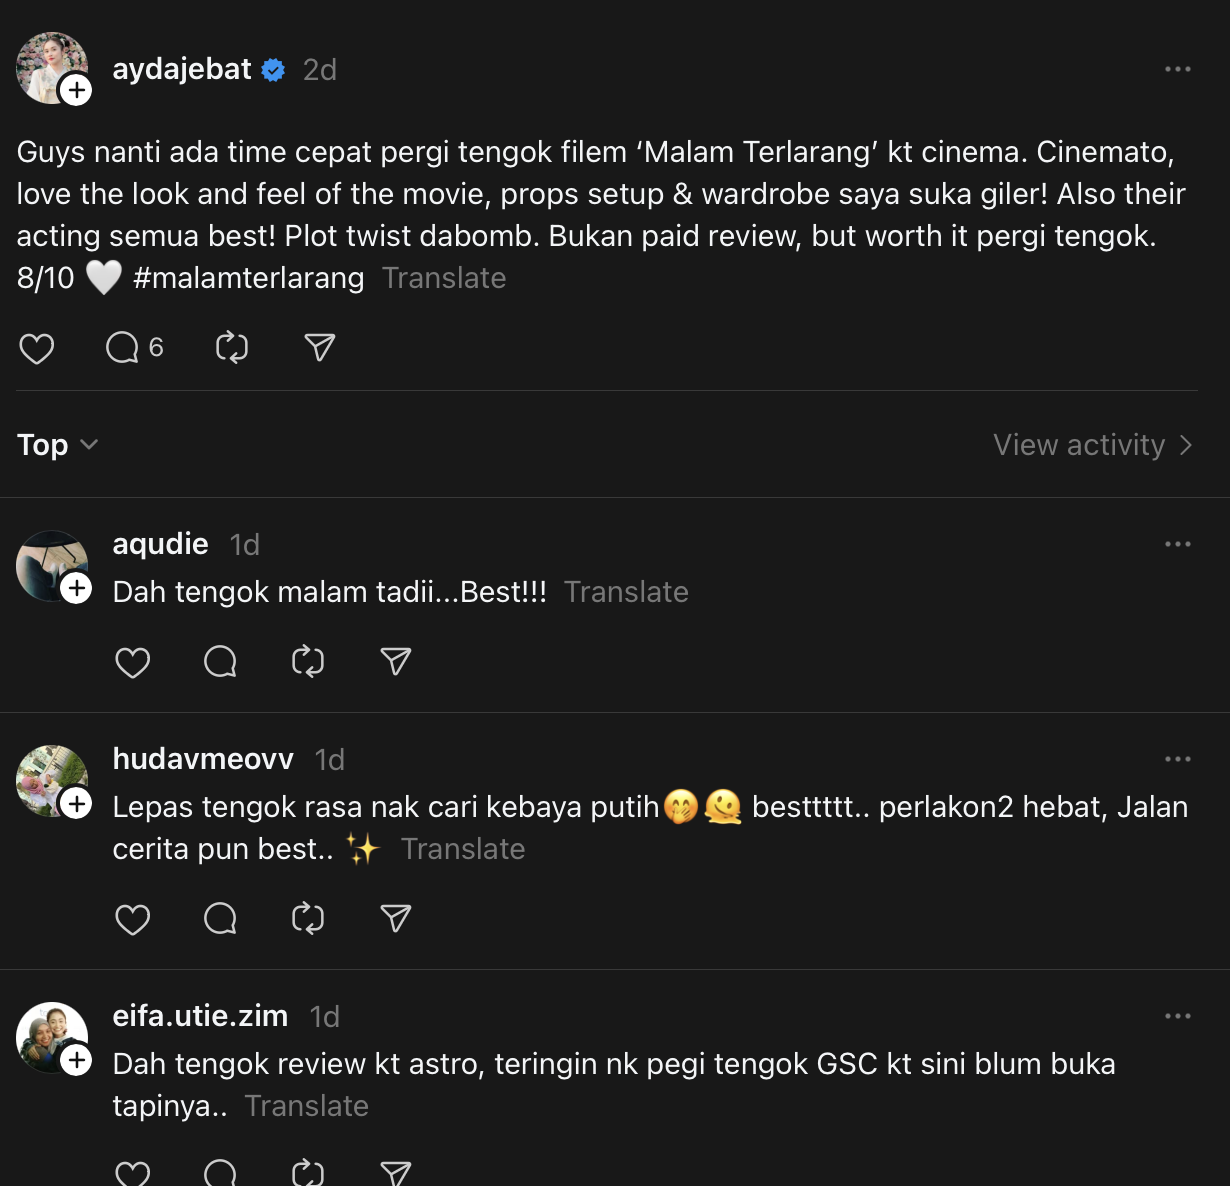Reply to aqudie's comment
Screen dimensions: 1230x1186
point(220,662)
